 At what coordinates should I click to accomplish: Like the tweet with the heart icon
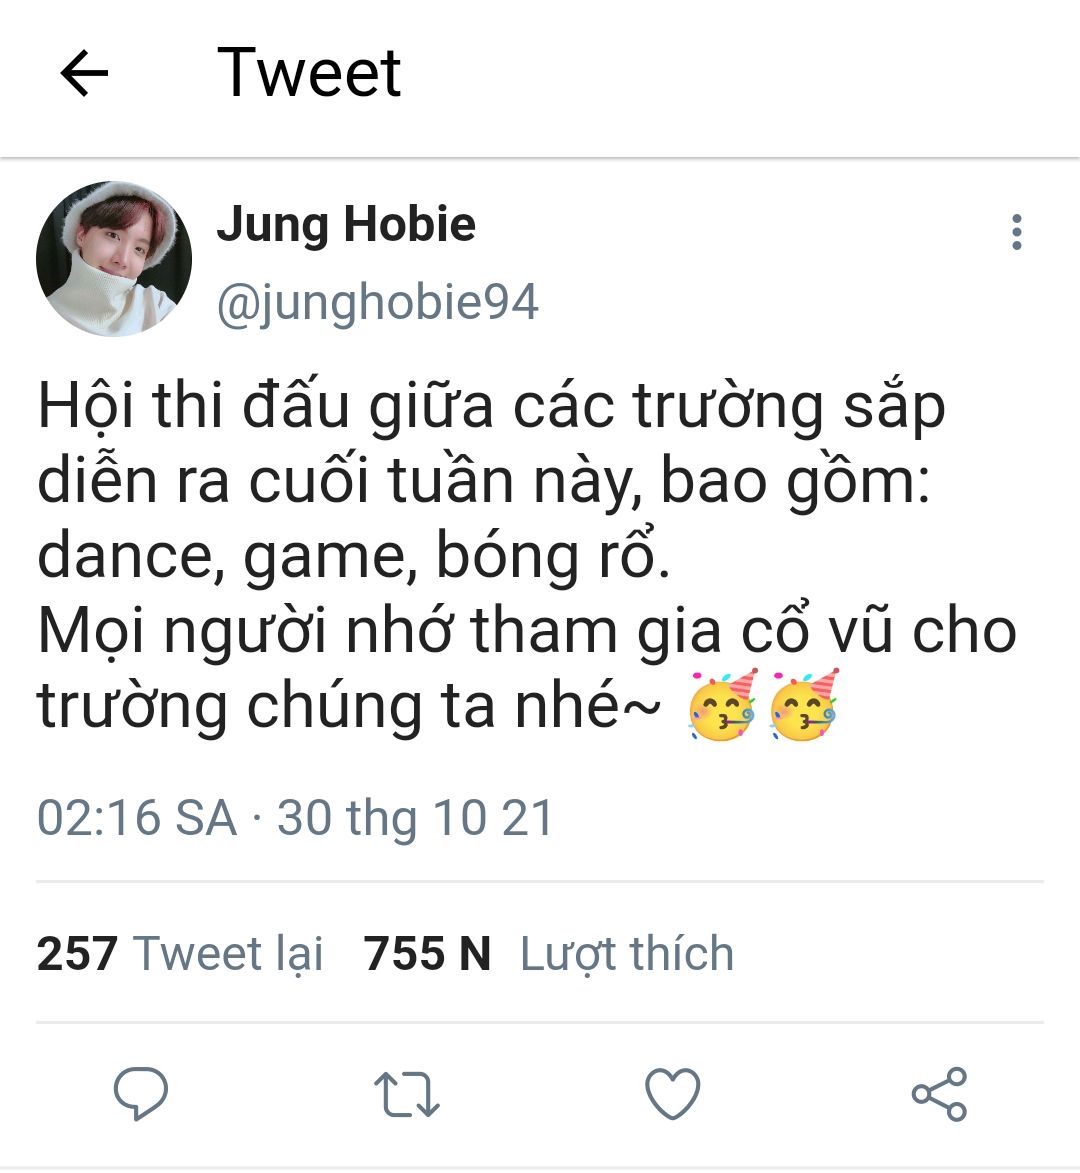click(x=672, y=1093)
